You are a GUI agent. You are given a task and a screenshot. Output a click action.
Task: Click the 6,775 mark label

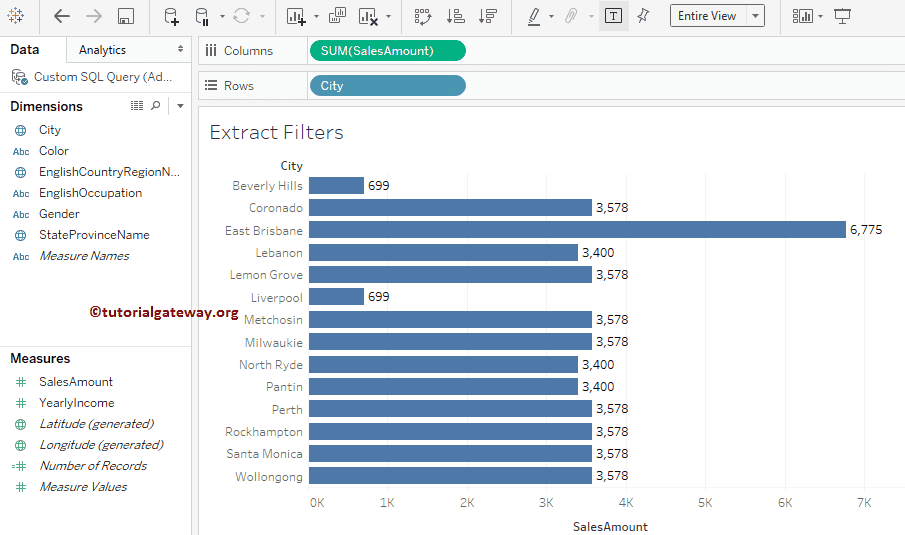(866, 230)
